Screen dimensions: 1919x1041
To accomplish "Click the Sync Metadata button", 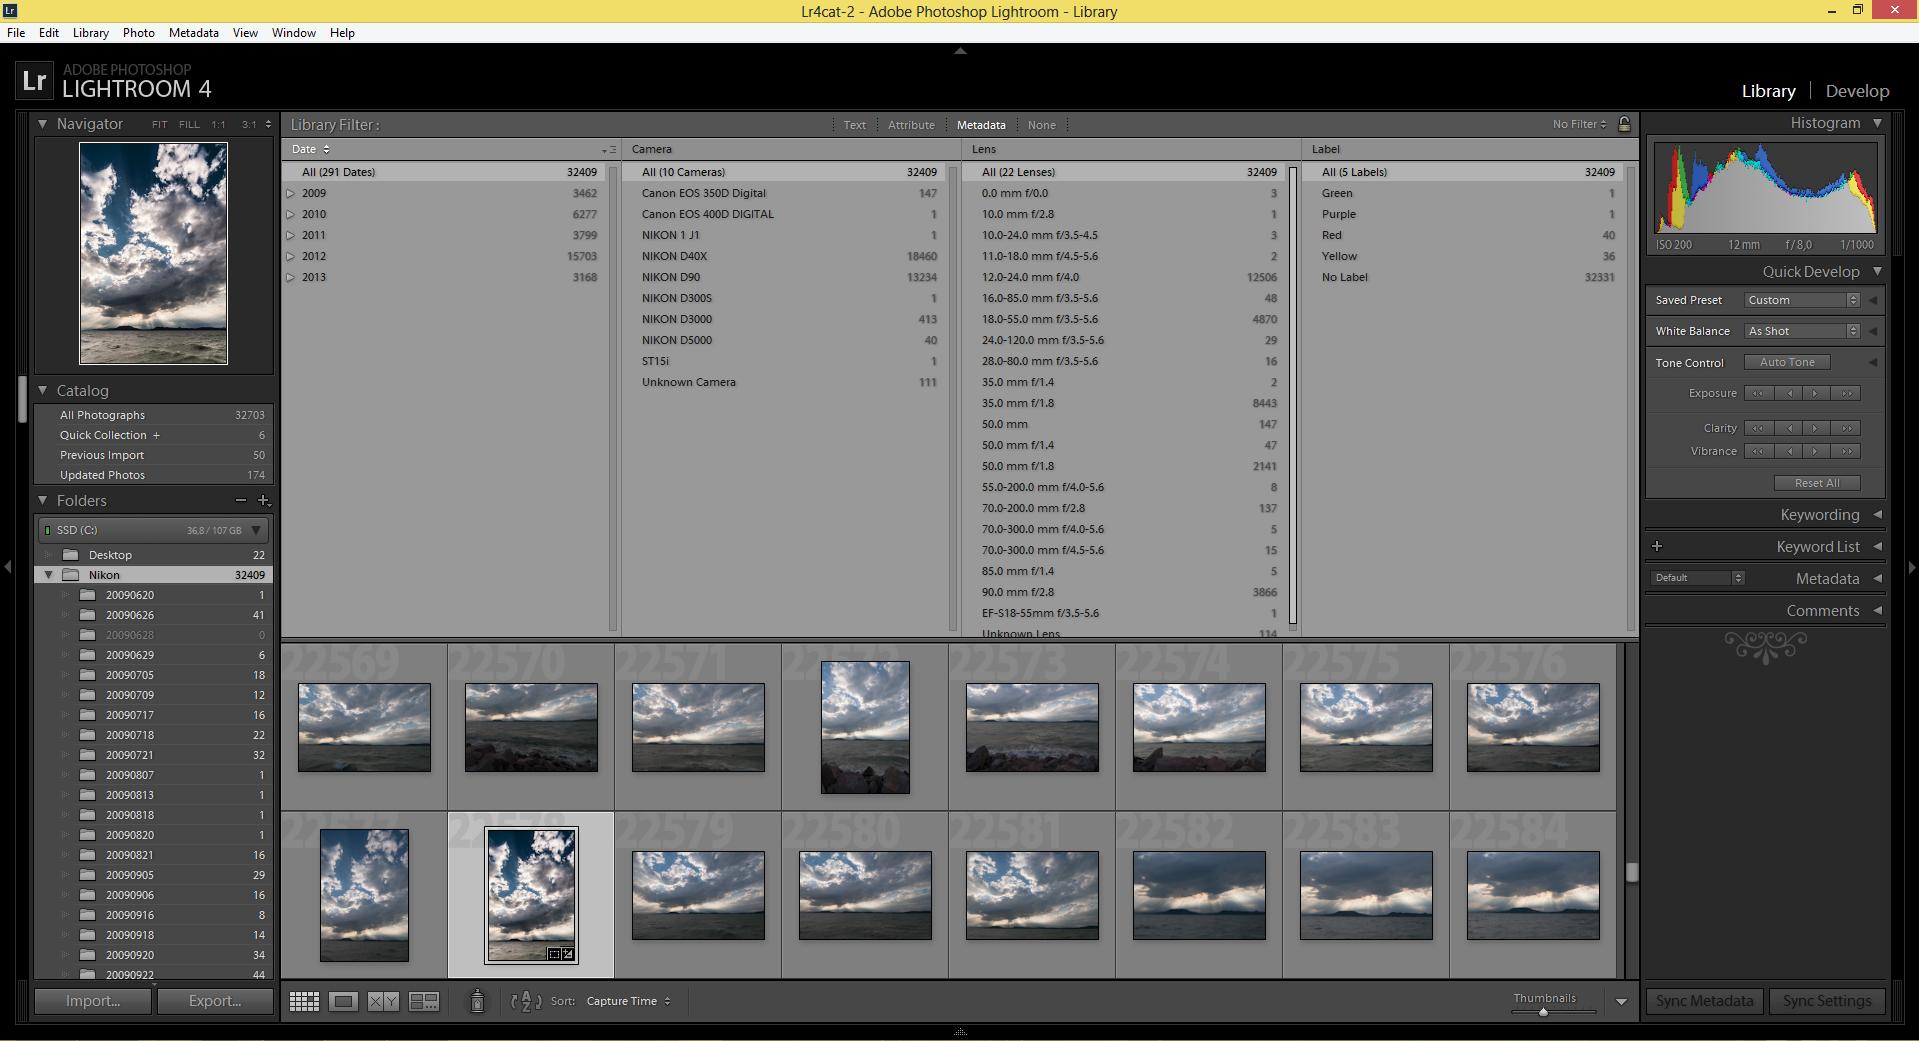I will 1704,1001.
